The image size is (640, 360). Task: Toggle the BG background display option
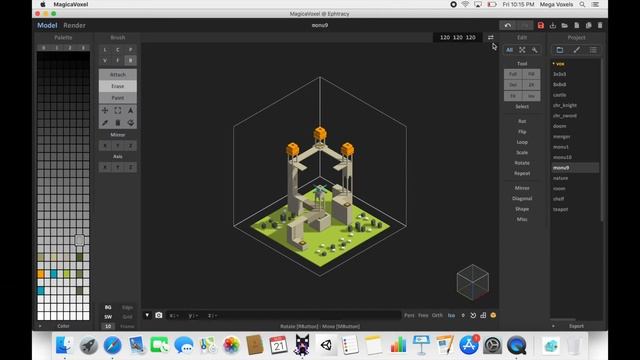[108, 307]
